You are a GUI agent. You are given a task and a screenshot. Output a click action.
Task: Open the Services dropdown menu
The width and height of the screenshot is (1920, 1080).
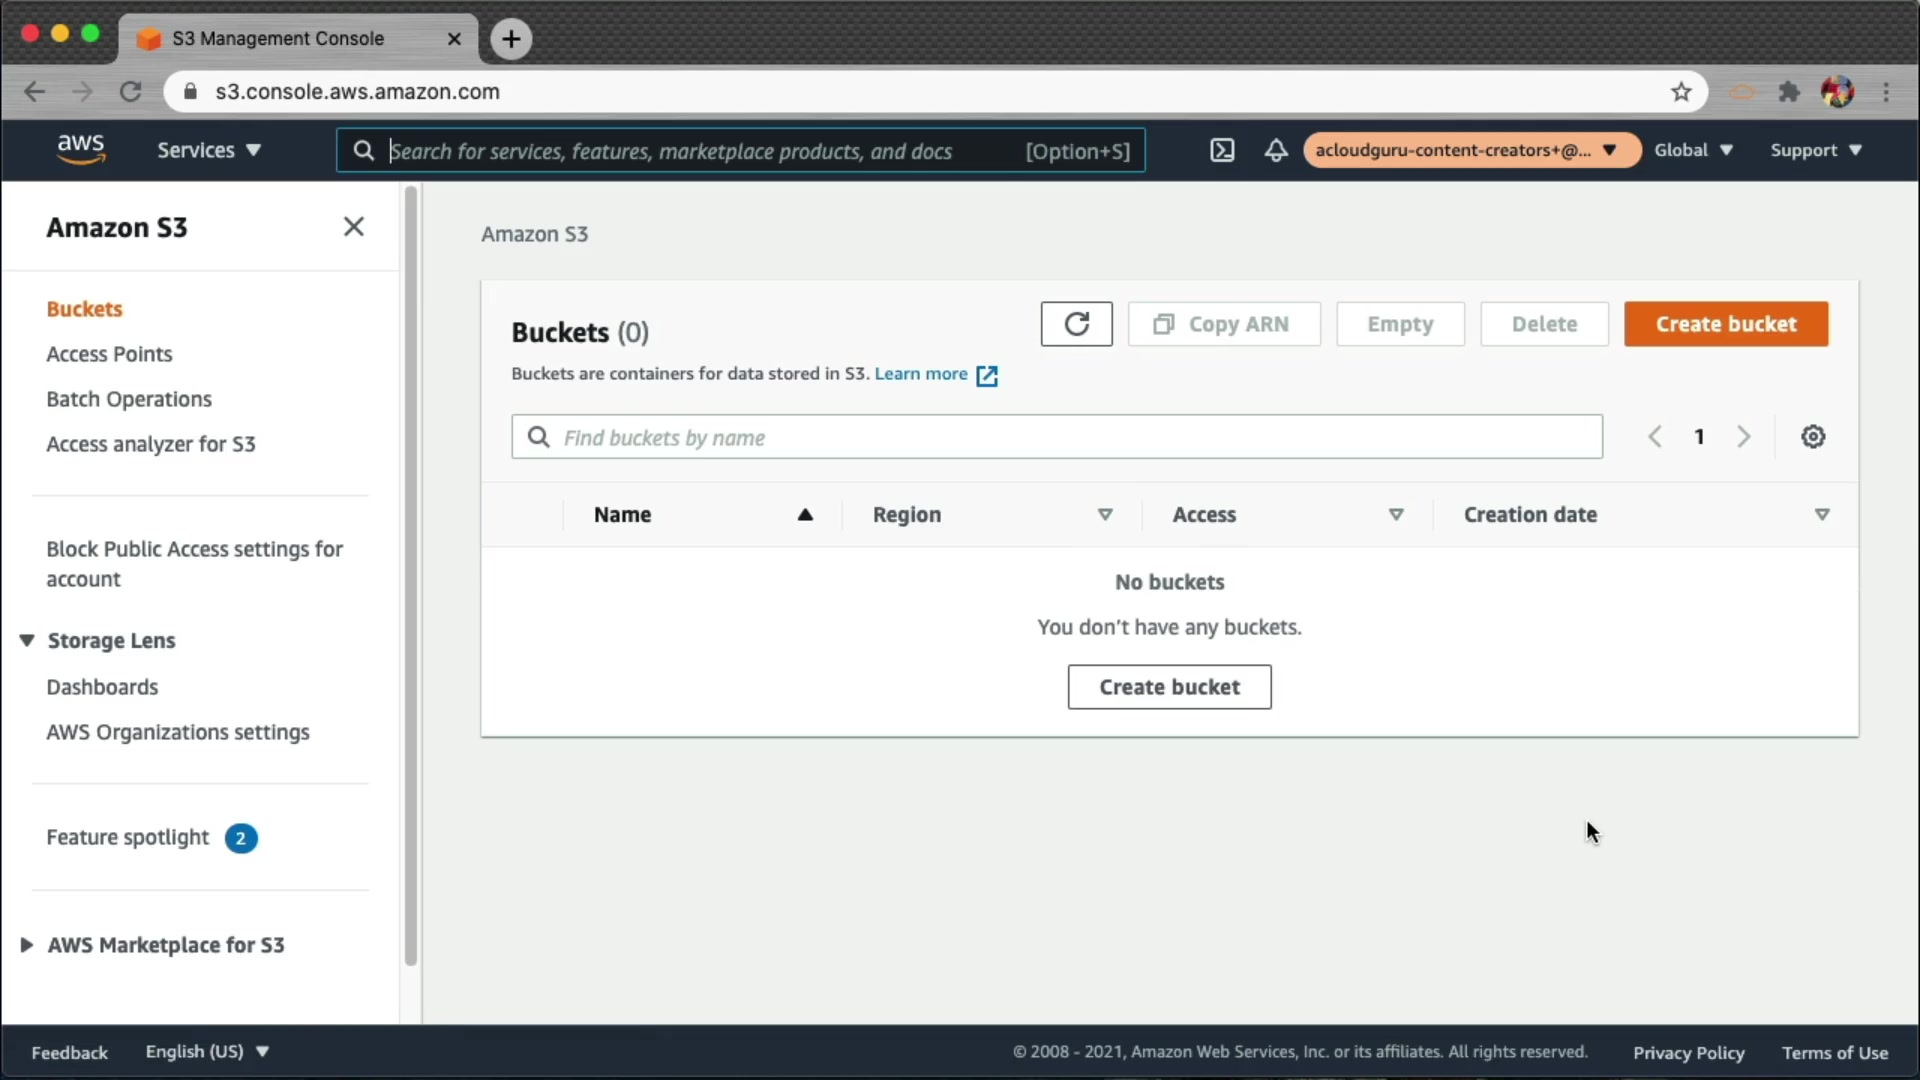tap(208, 150)
